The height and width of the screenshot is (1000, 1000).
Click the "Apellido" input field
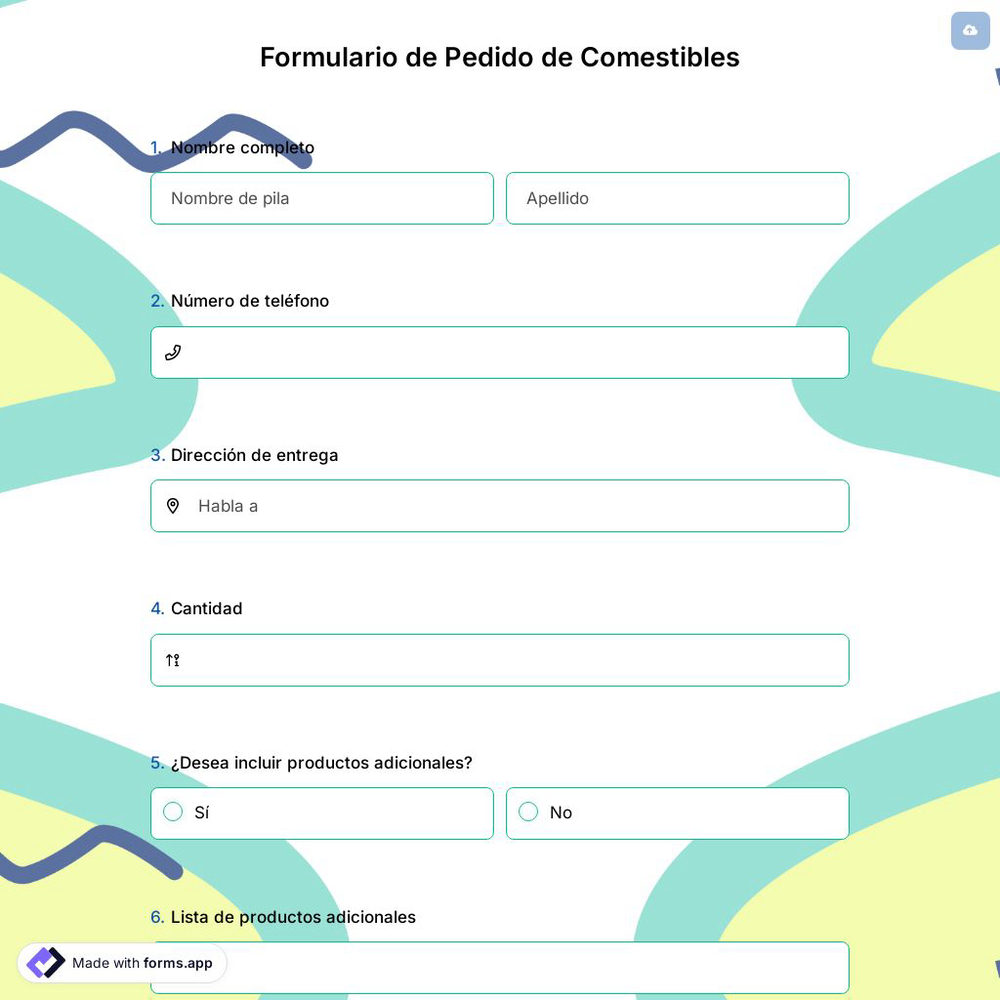(x=677, y=198)
